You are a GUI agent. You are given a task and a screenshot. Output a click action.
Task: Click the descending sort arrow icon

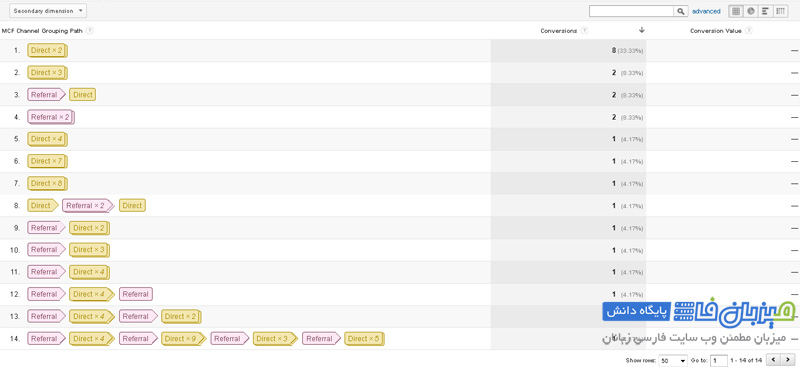641,30
